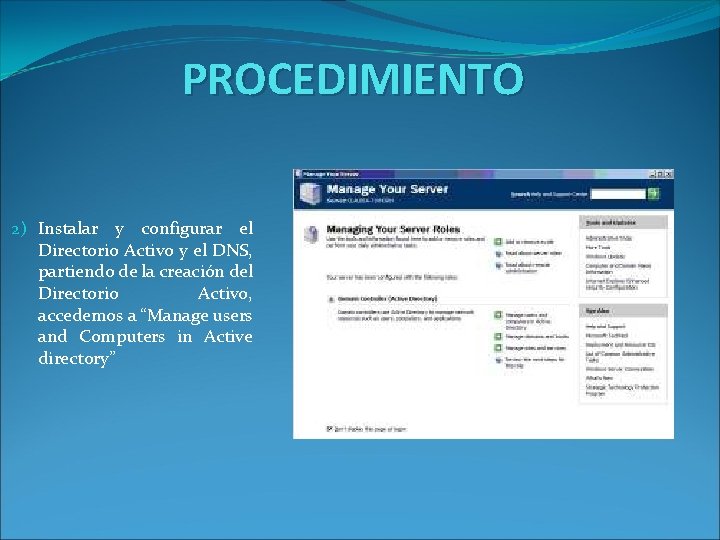This screenshot has width=720, height=540.
Task: Click the Managing Your Server Roles icon
Action: [311, 235]
